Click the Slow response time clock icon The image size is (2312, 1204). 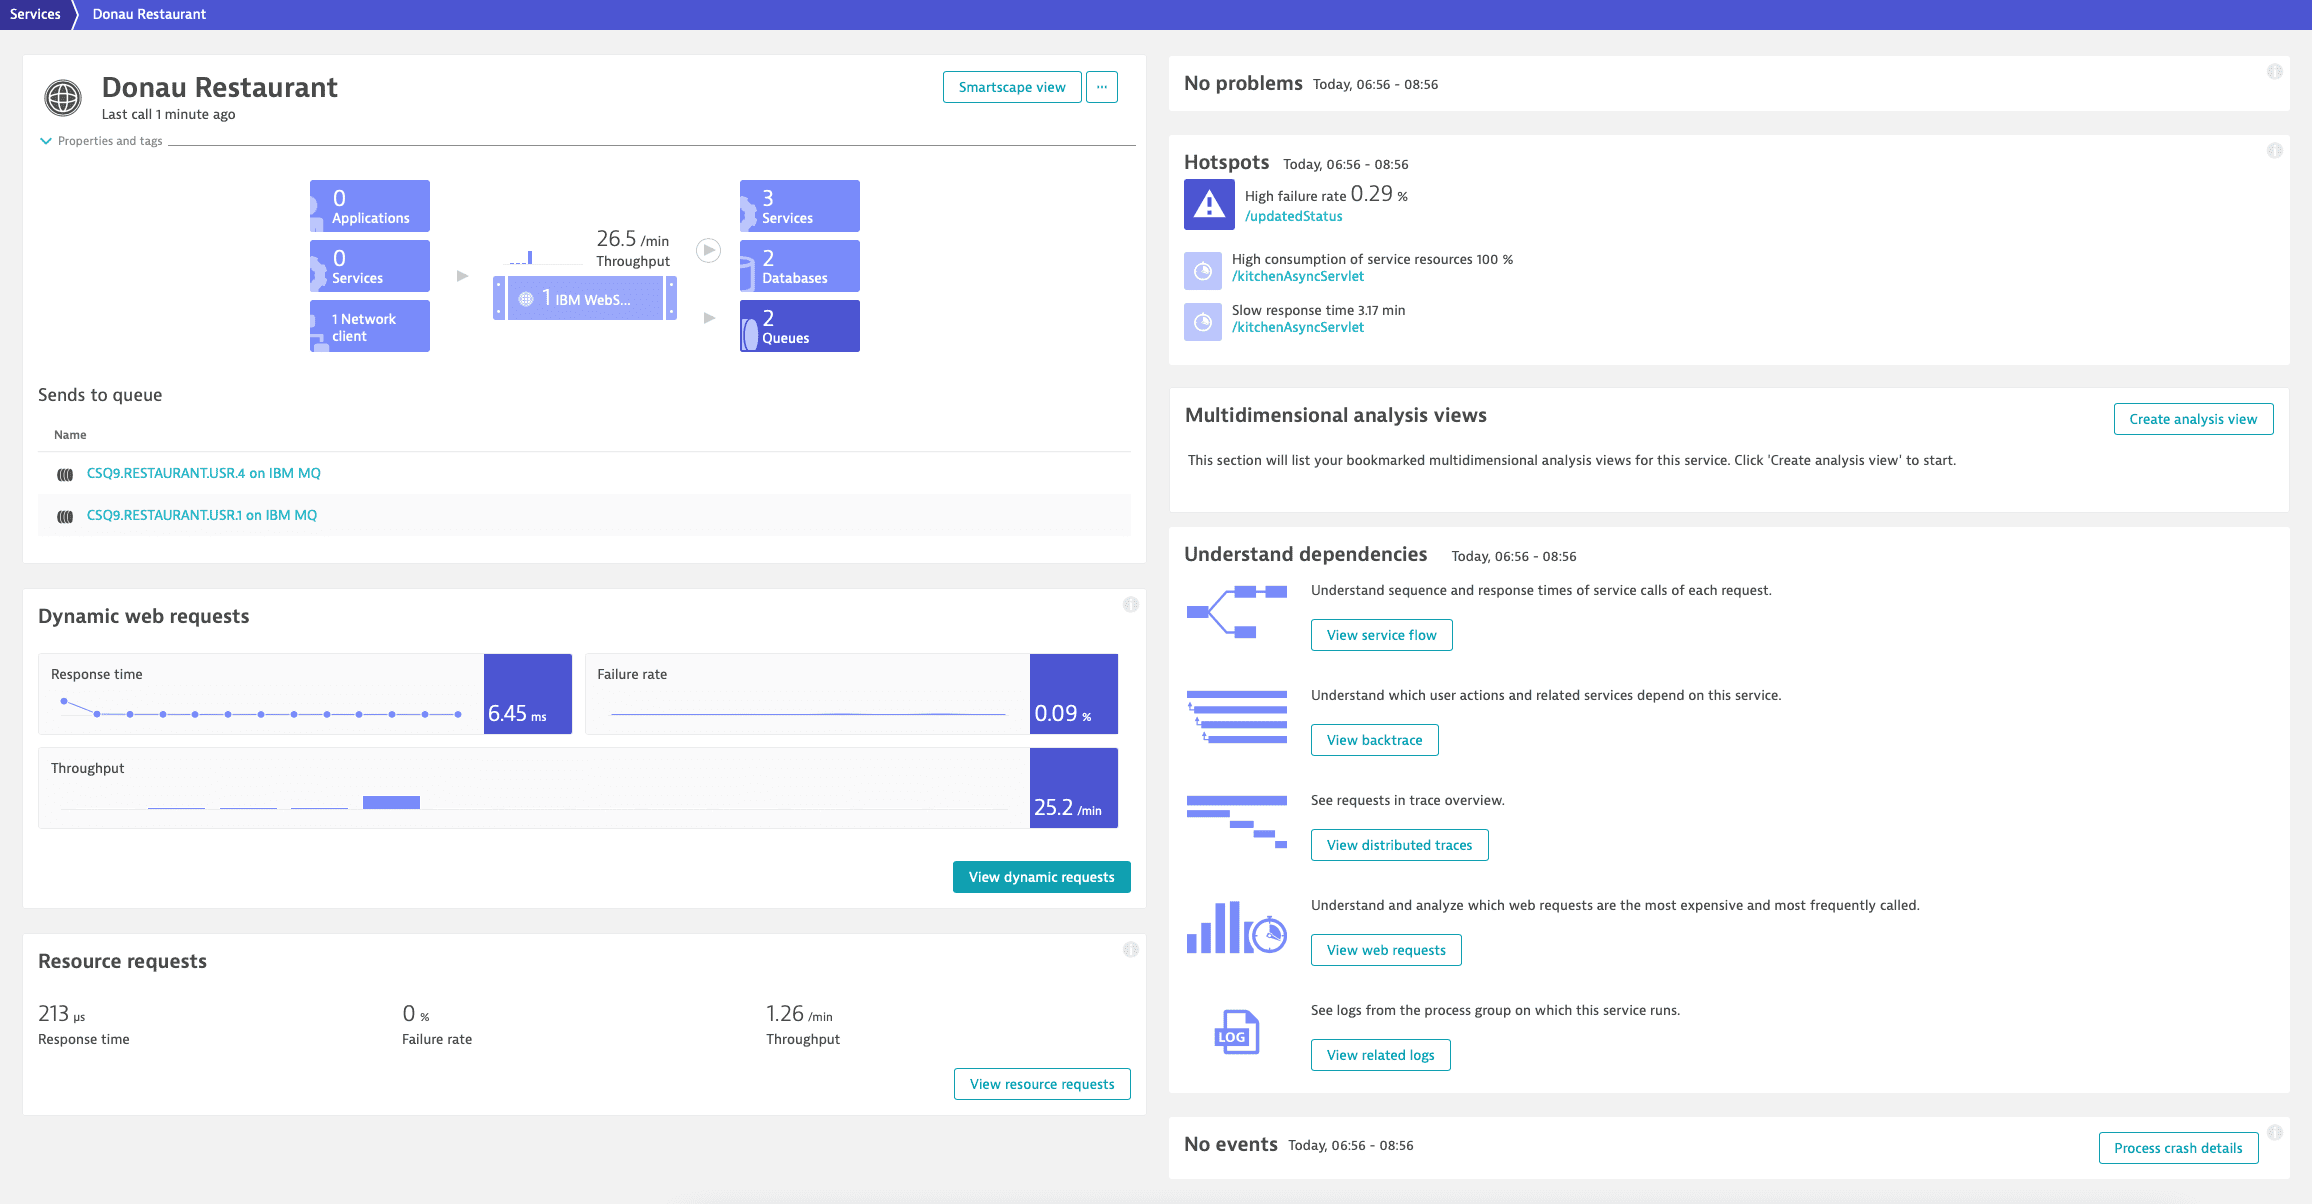(x=1203, y=322)
